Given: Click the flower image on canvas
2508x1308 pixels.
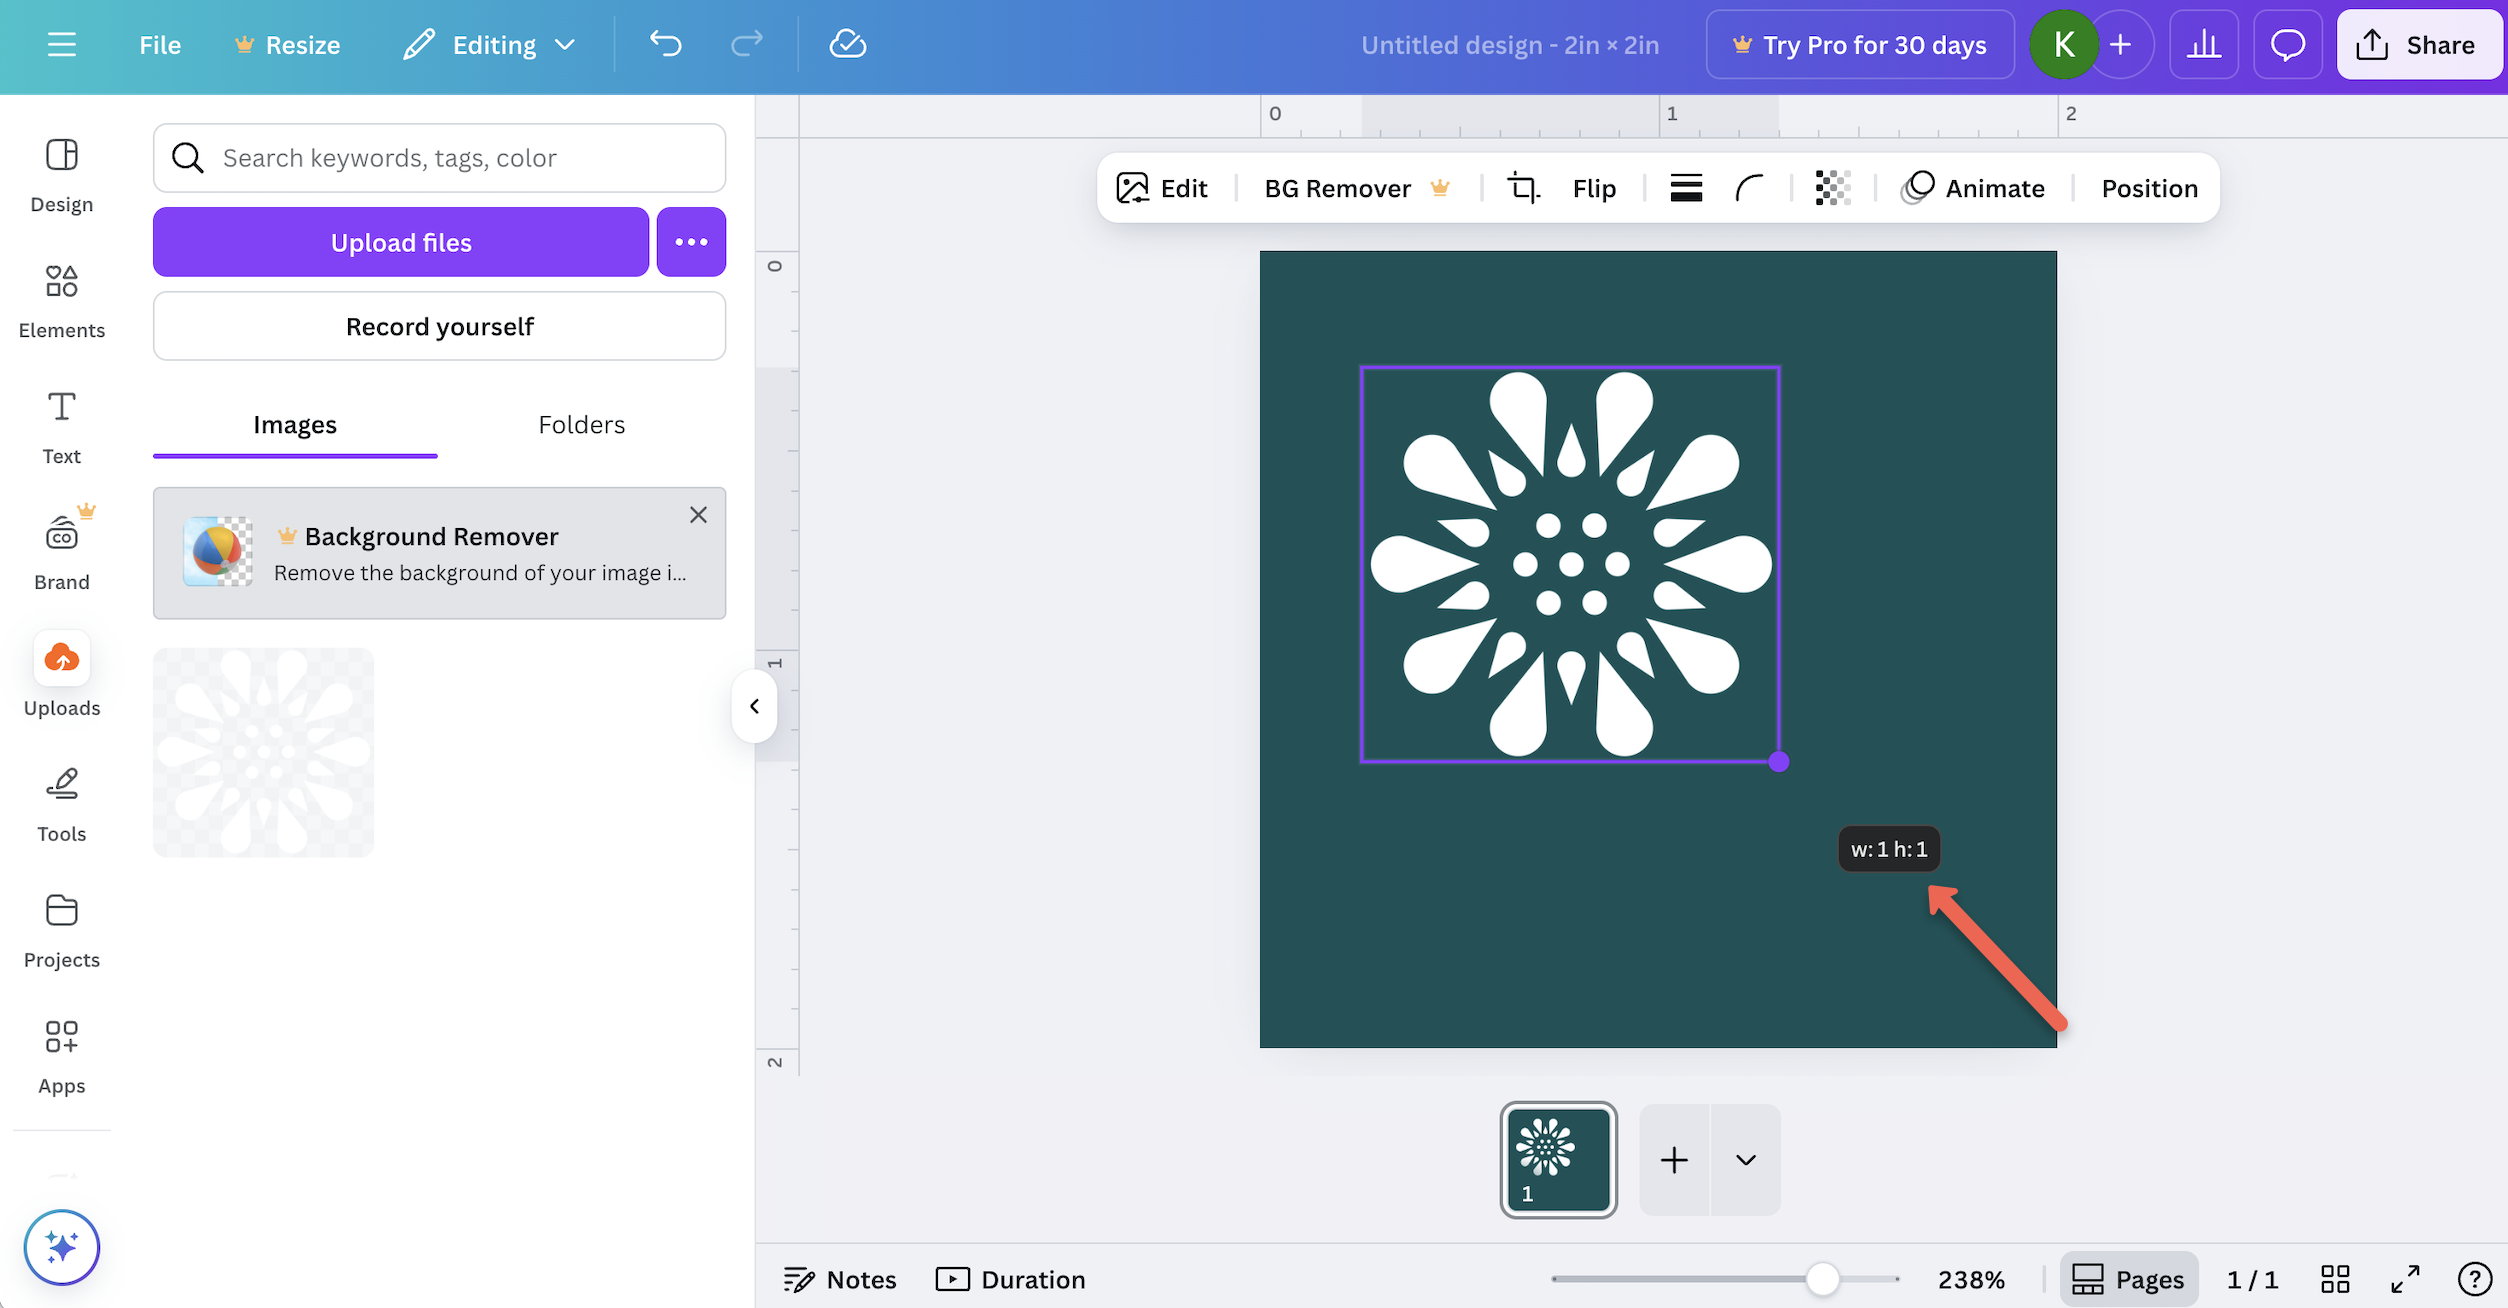Looking at the screenshot, I should [x=1570, y=564].
